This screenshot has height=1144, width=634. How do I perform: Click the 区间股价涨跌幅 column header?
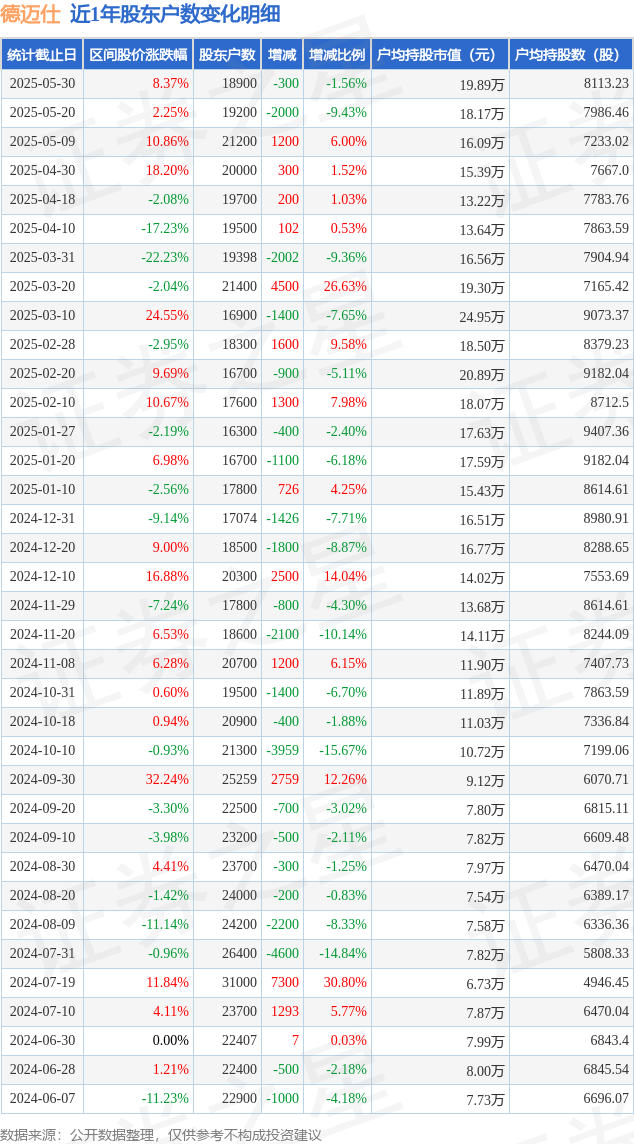138,54
